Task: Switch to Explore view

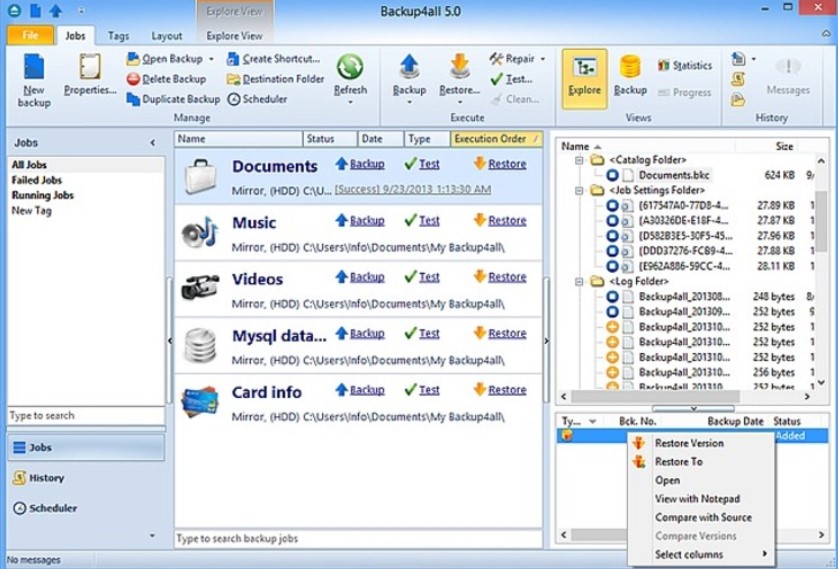Action: (584, 79)
